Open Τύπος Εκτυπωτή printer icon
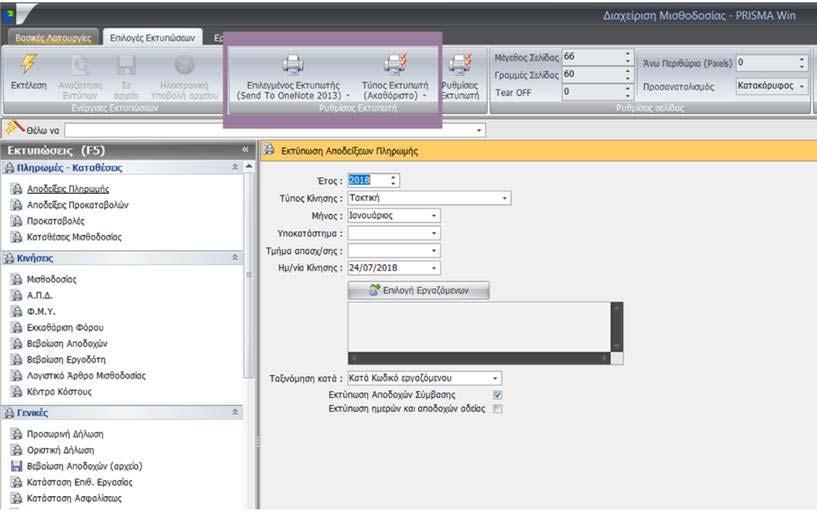The height and width of the screenshot is (511, 817). tap(395, 64)
